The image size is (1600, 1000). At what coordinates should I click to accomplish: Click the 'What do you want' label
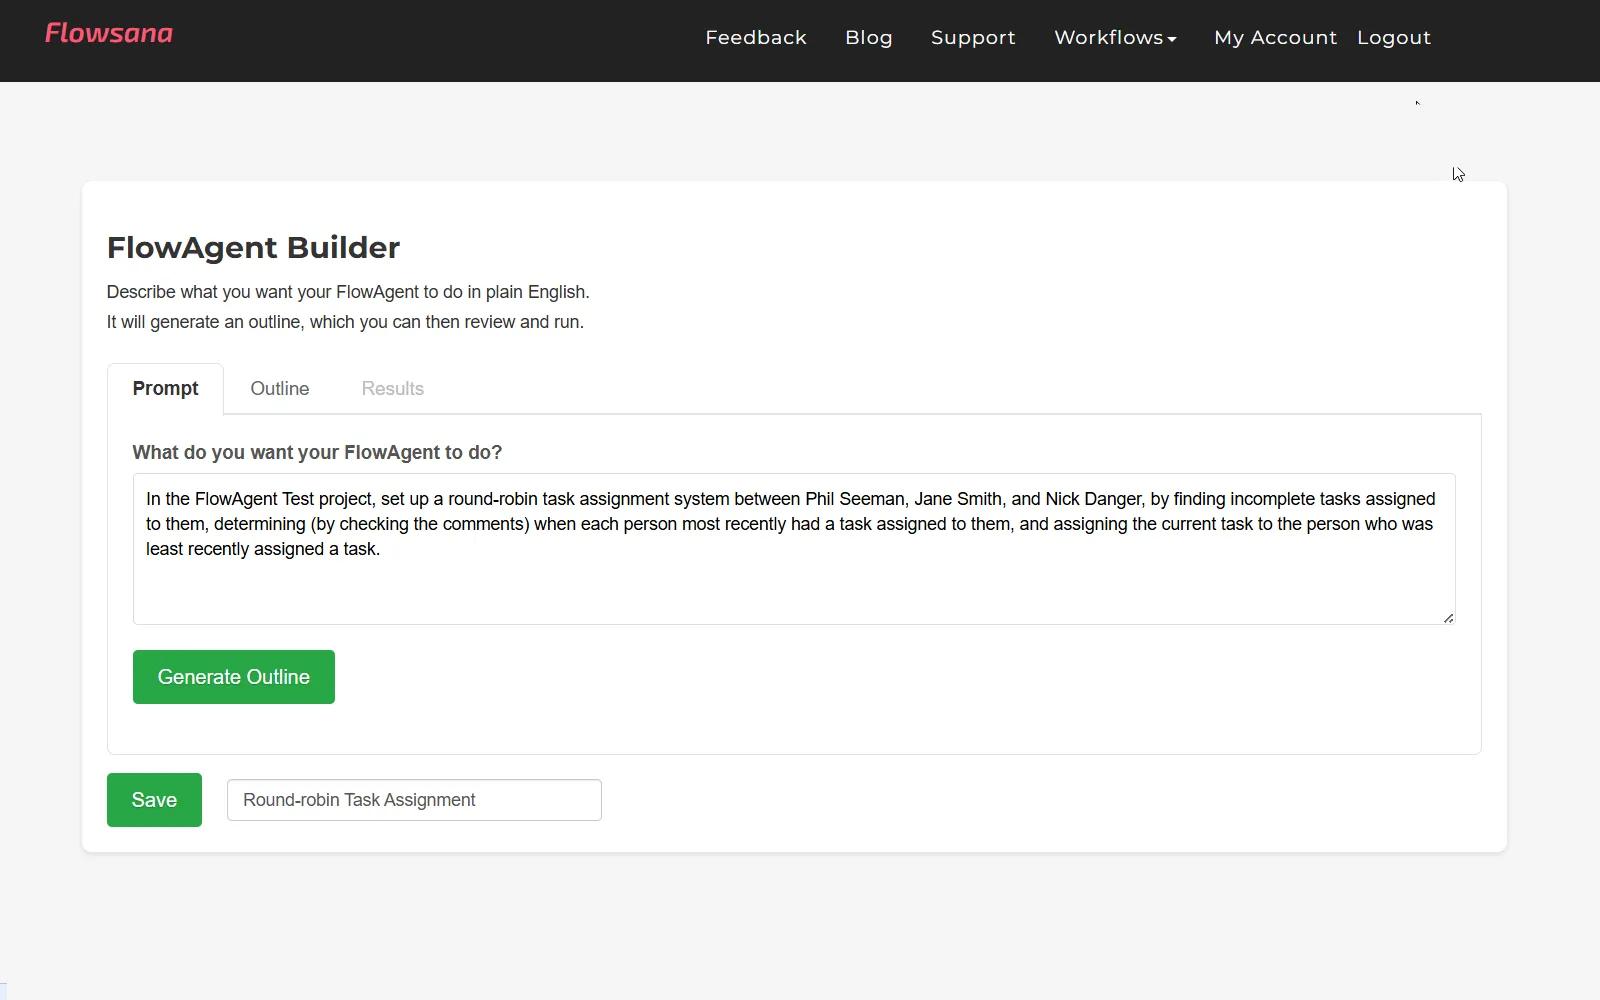pos(317,453)
